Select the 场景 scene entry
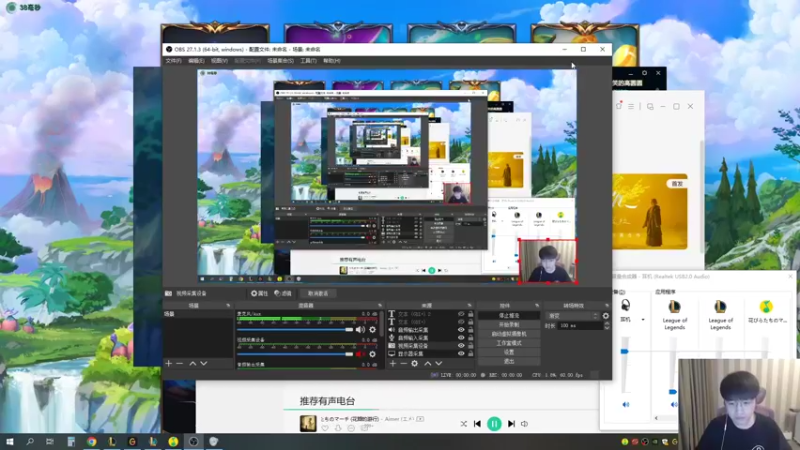The height and width of the screenshot is (450, 800). click(x=198, y=314)
